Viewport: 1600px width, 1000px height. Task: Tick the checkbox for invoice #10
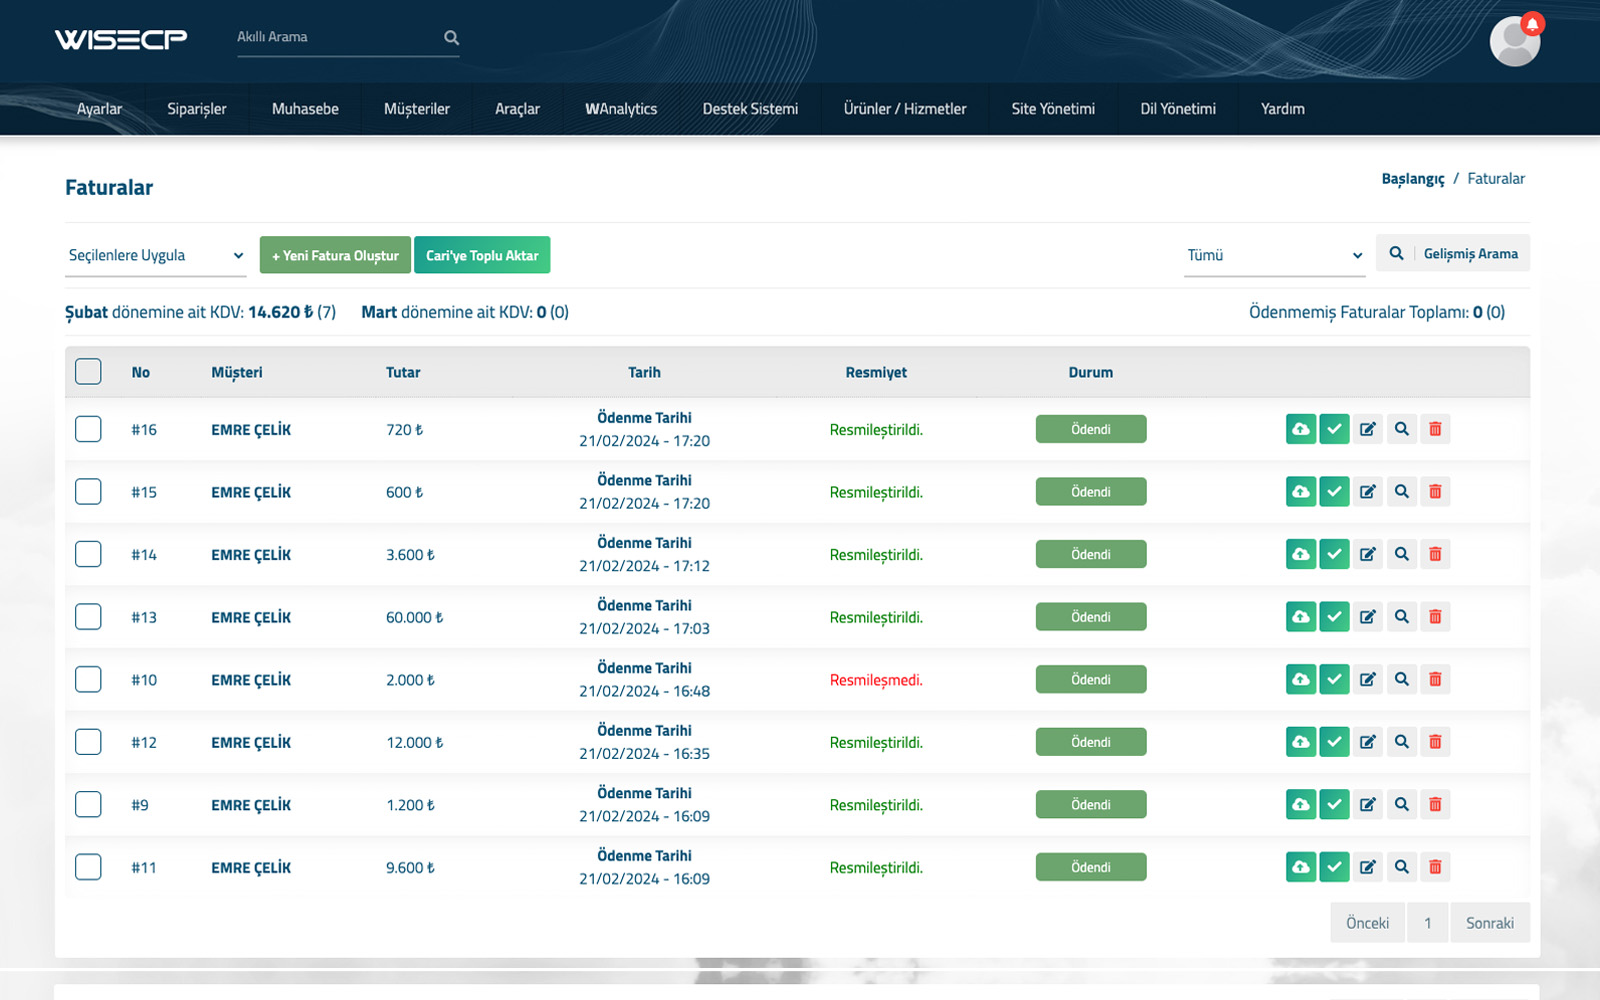[x=88, y=679]
